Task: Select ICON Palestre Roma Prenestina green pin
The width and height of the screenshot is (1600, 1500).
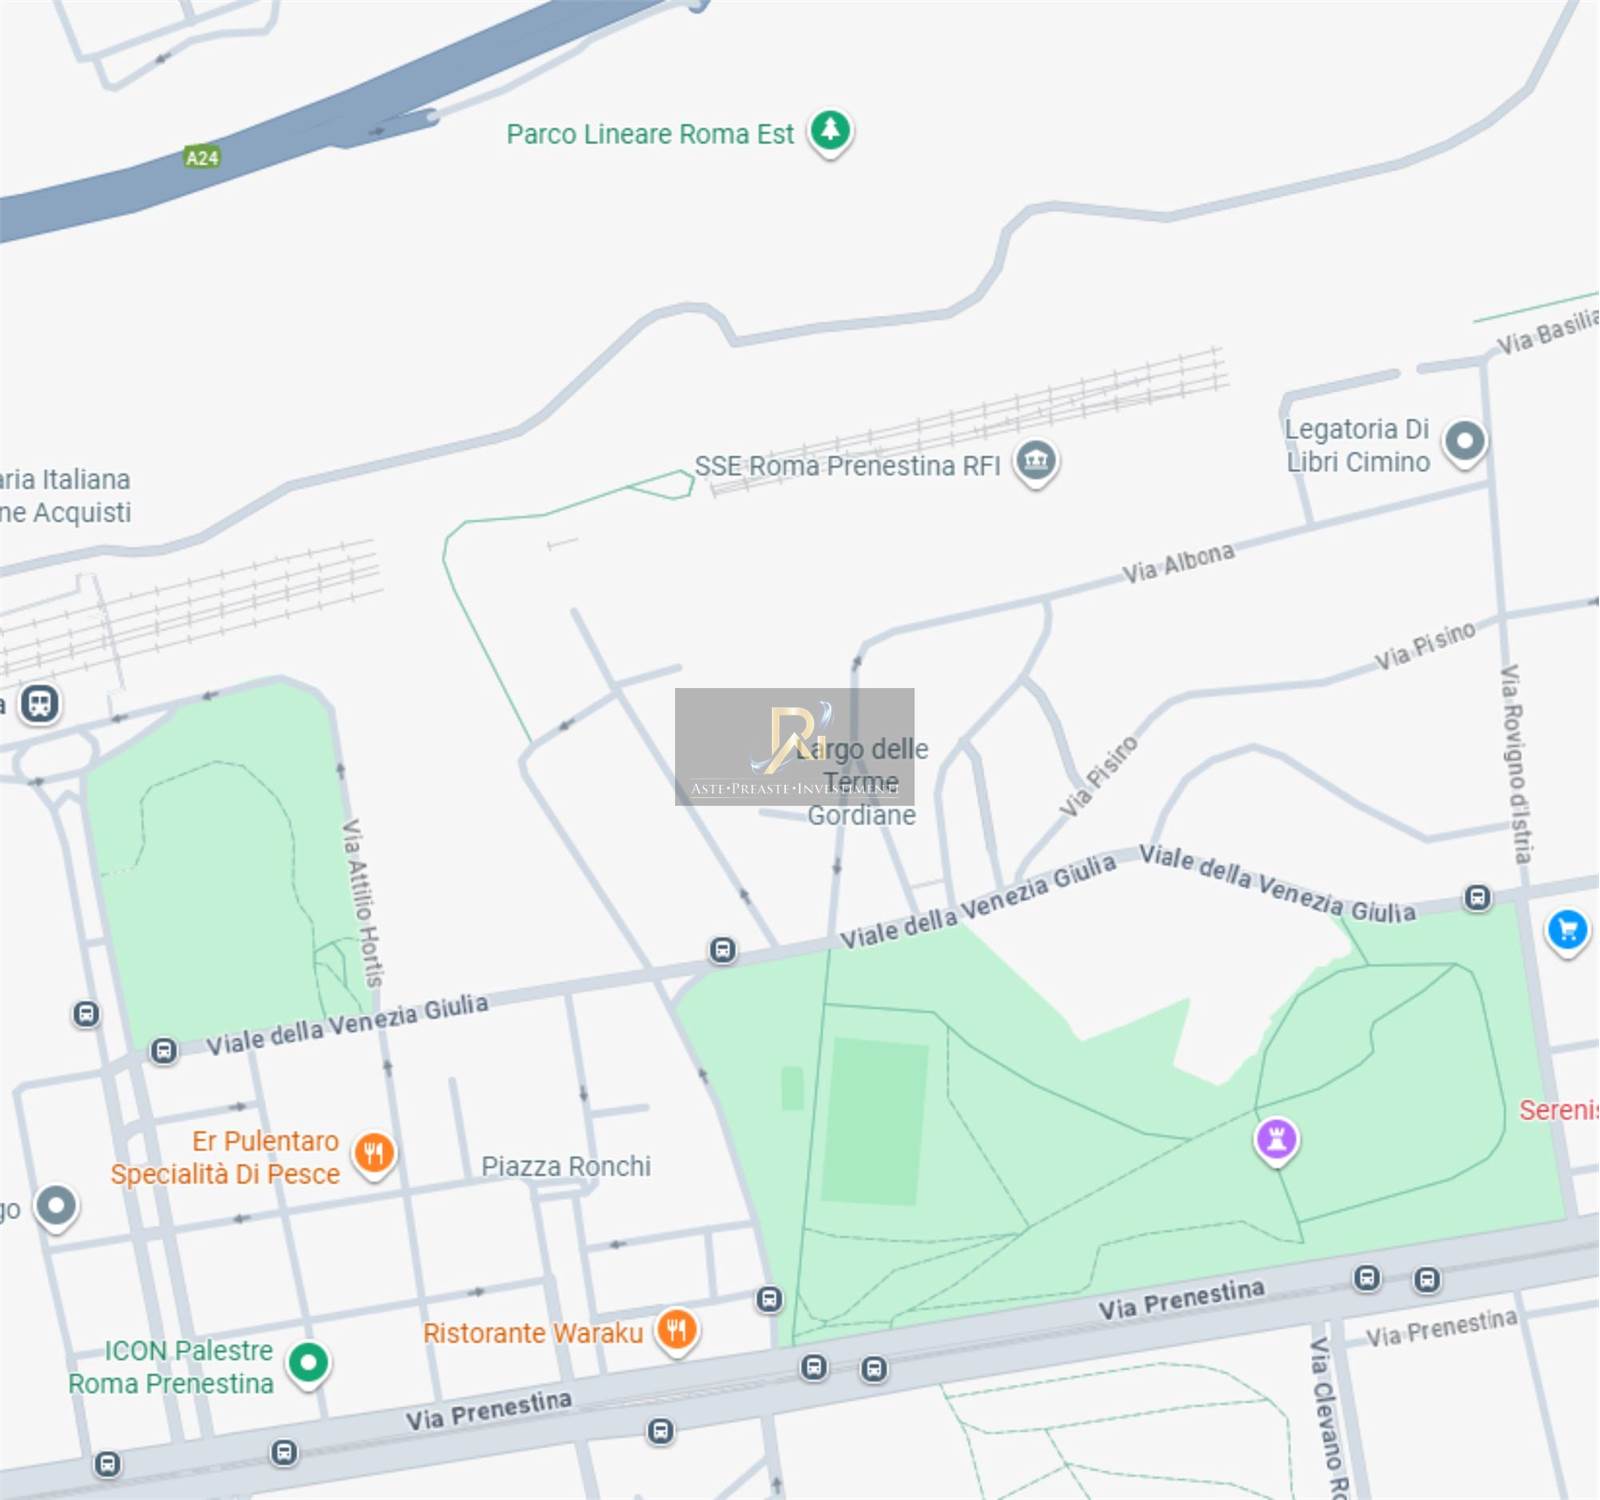Action: point(308,1364)
